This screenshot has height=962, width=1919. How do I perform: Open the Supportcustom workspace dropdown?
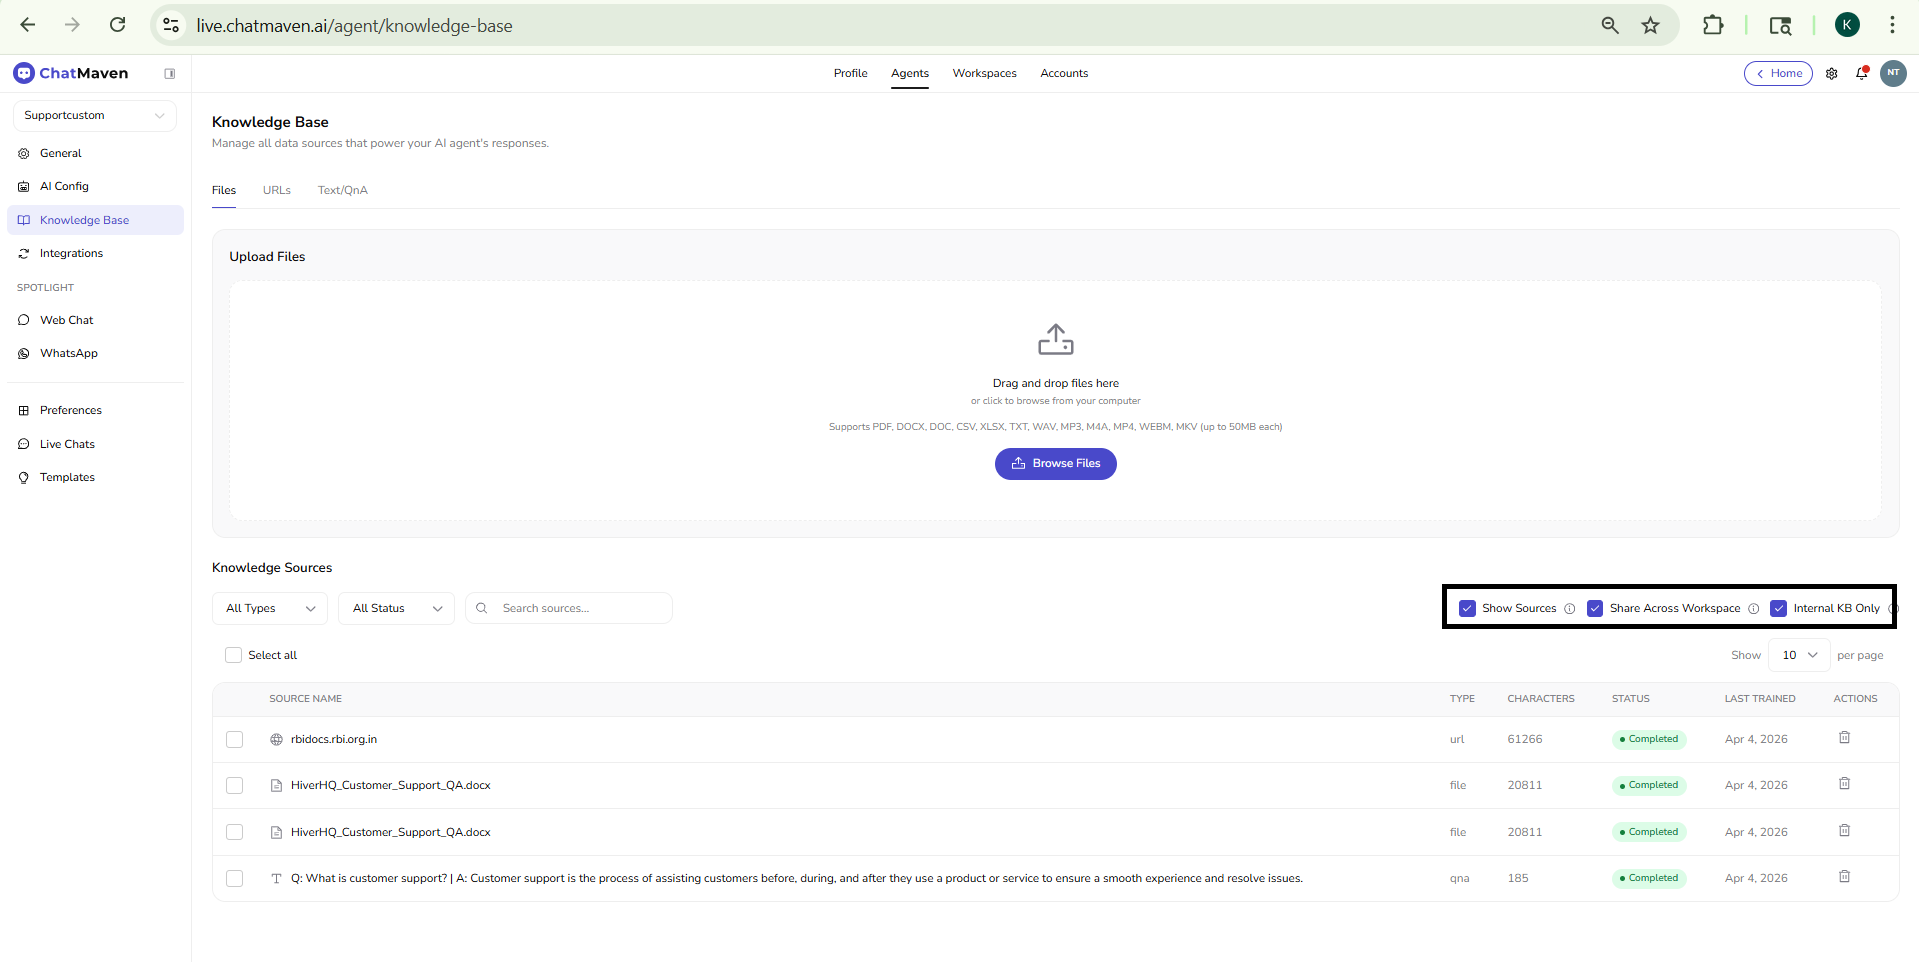[94, 115]
